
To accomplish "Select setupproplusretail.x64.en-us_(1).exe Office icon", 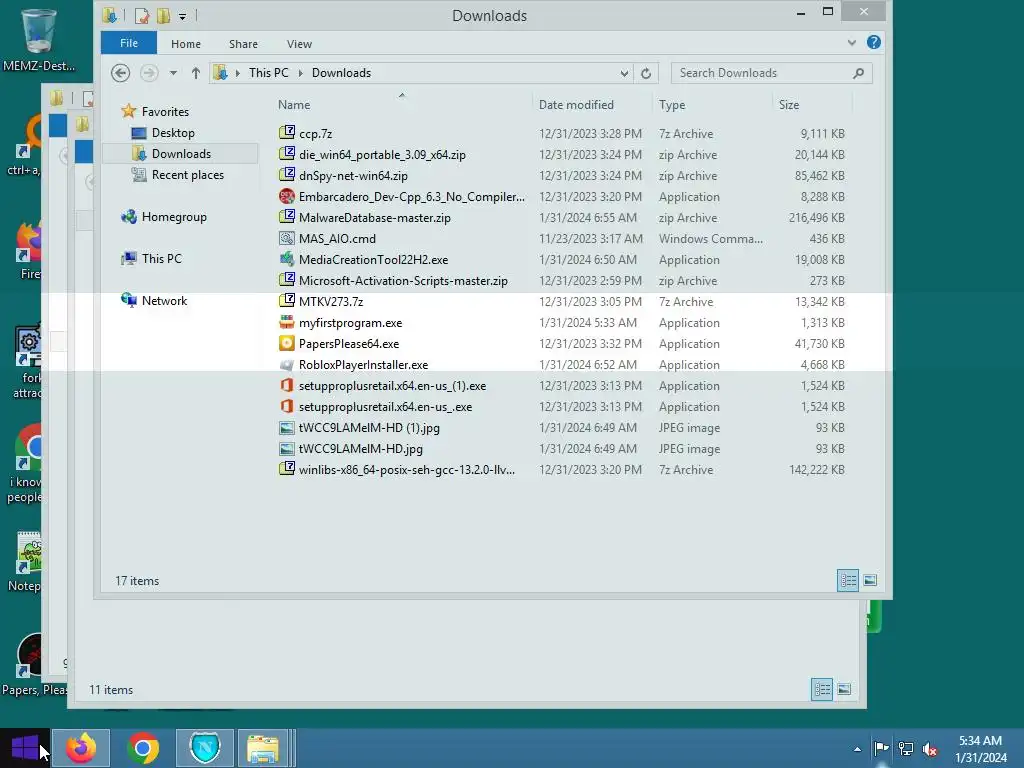I will point(287,385).
